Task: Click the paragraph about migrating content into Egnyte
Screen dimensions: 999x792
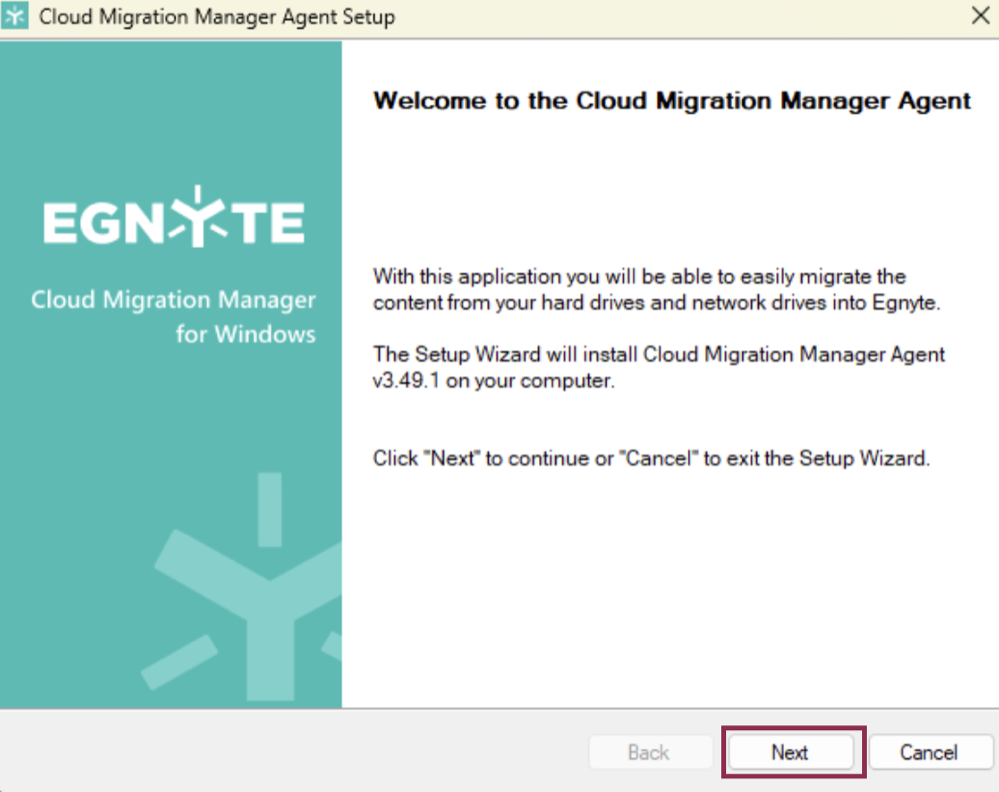Action: coord(656,290)
